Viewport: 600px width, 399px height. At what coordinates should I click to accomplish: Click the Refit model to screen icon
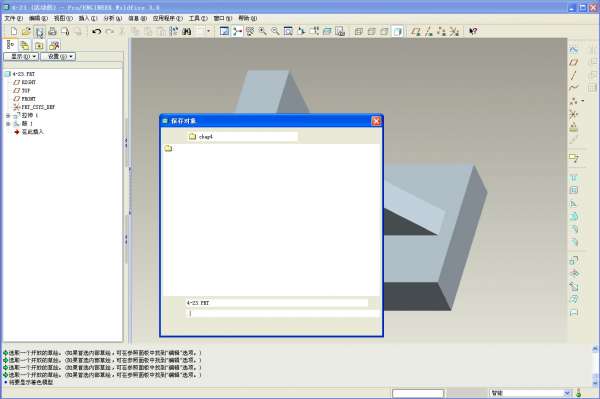[x=288, y=31]
